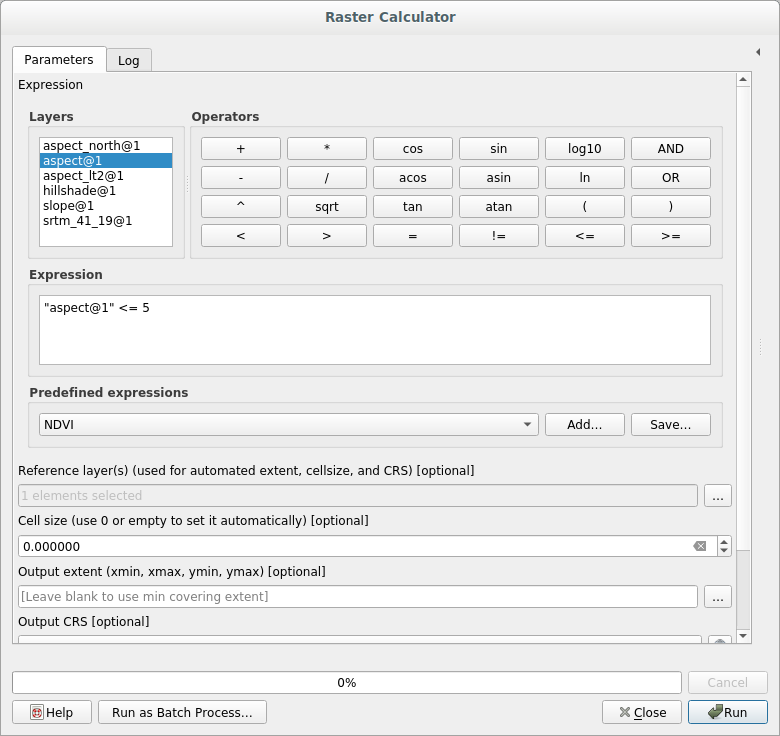The width and height of the screenshot is (780, 736).
Task: Click the sqrt operator button
Action: click(x=326, y=207)
